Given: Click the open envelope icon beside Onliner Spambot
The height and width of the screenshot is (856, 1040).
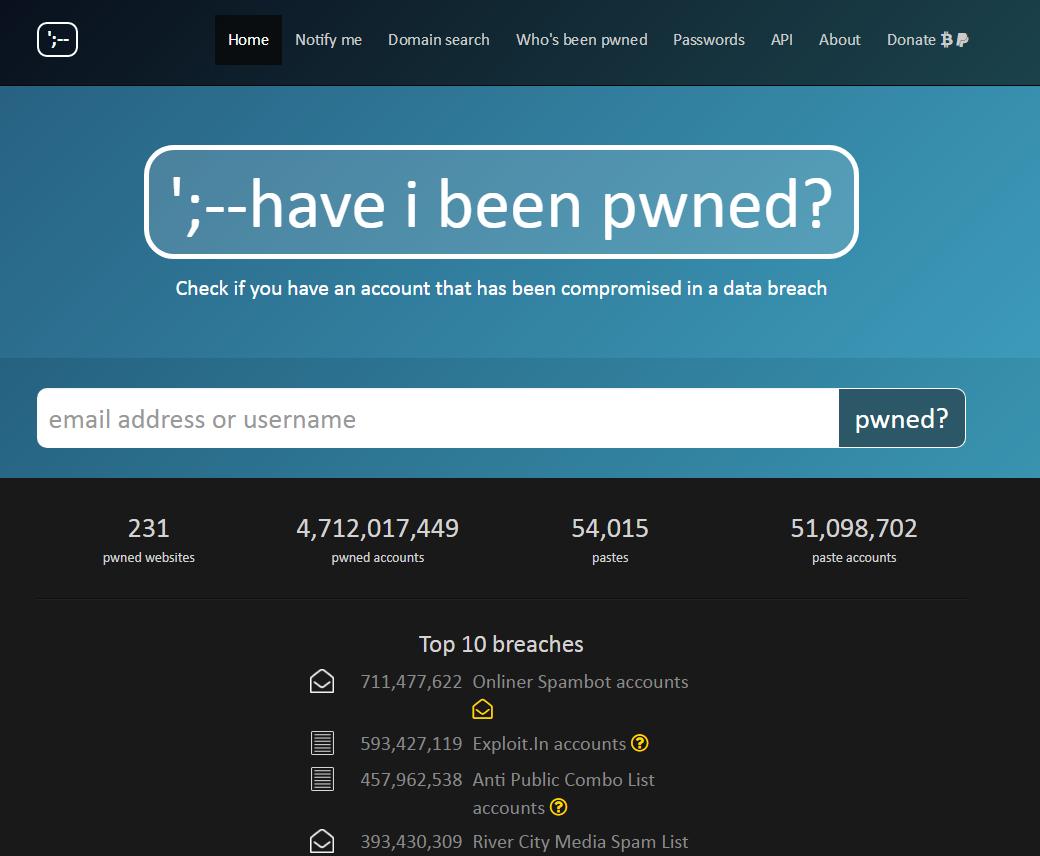Looking at the screenshot, I should click(x=322, y=682).
